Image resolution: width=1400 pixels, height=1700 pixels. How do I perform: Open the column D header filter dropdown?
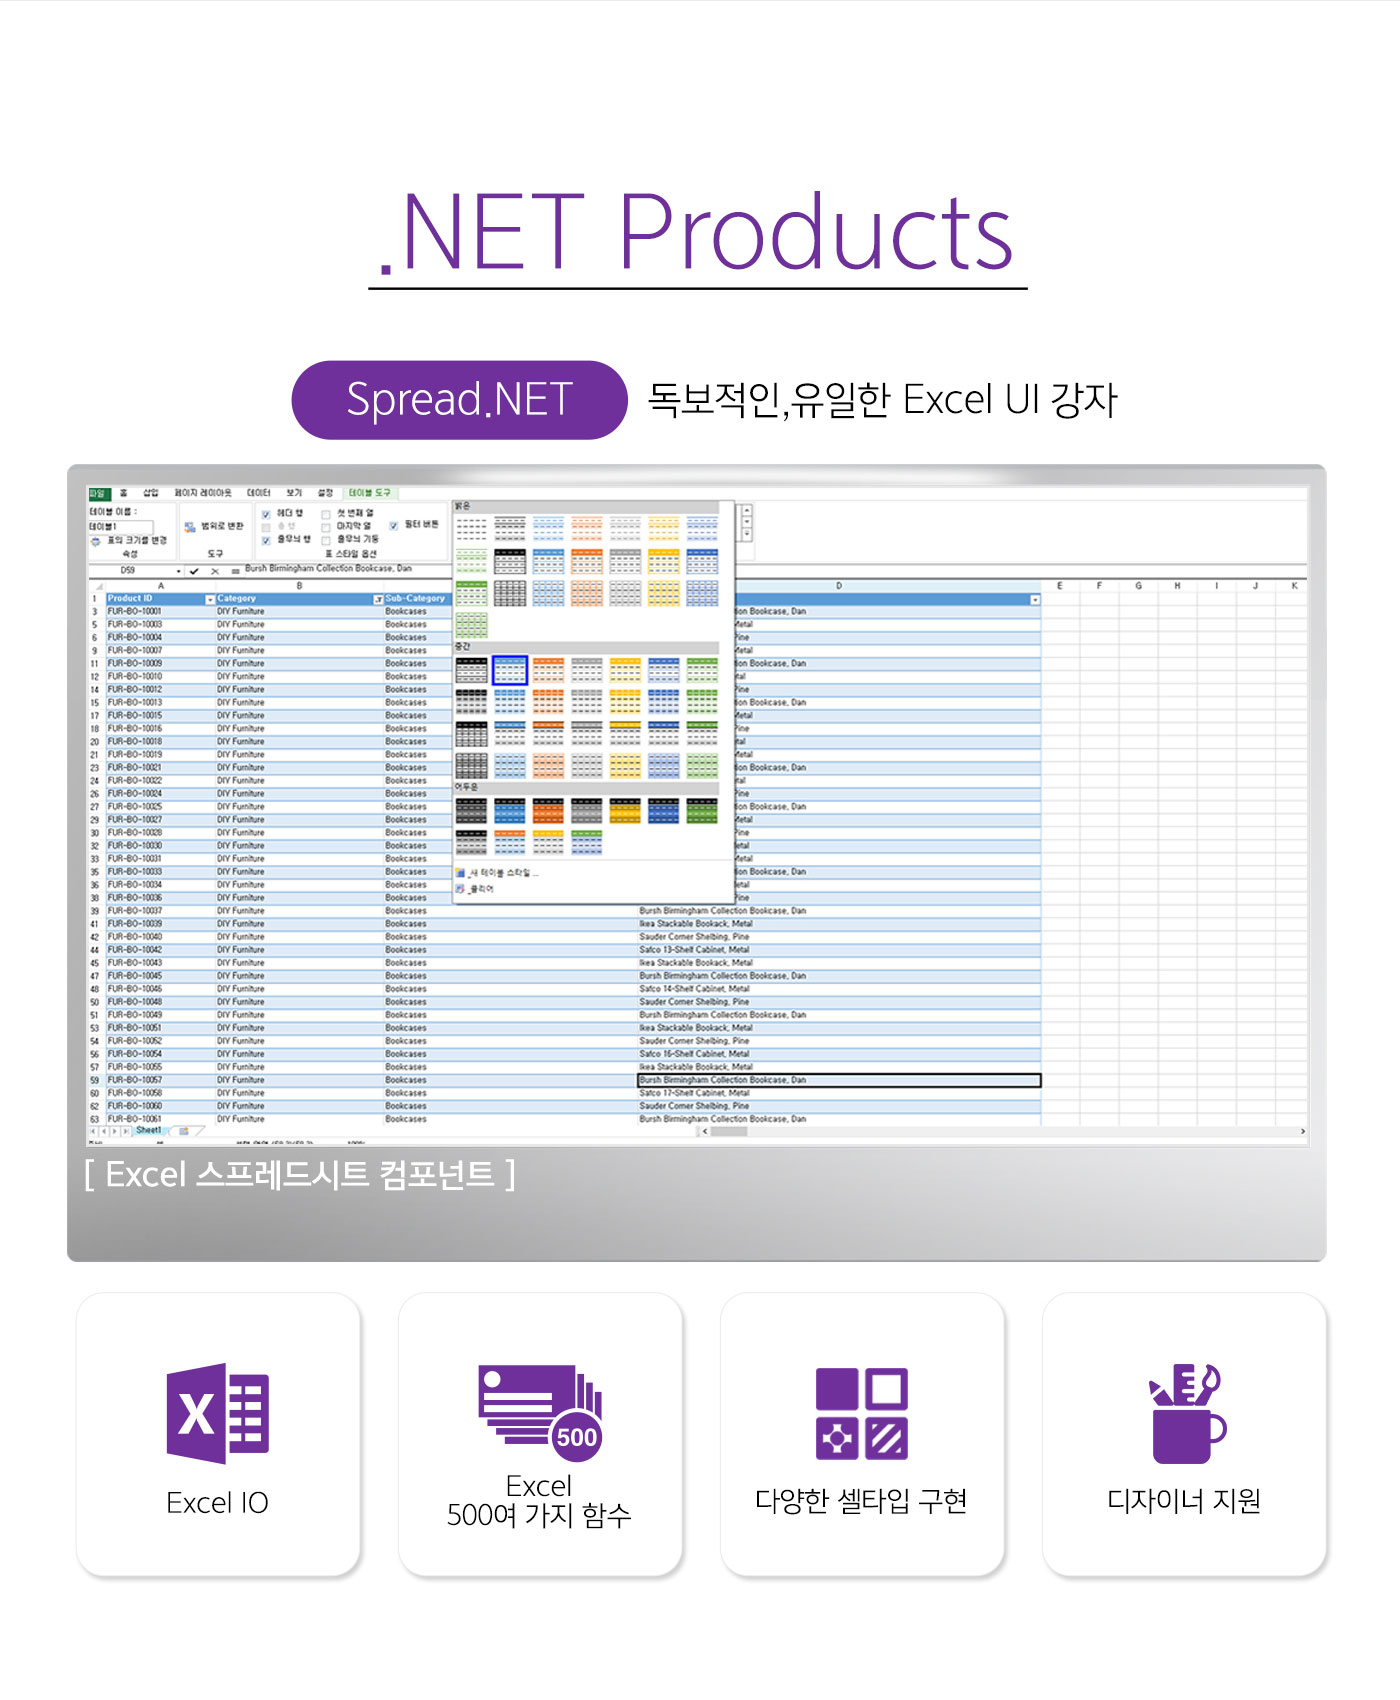click(x=1035, y=599)
